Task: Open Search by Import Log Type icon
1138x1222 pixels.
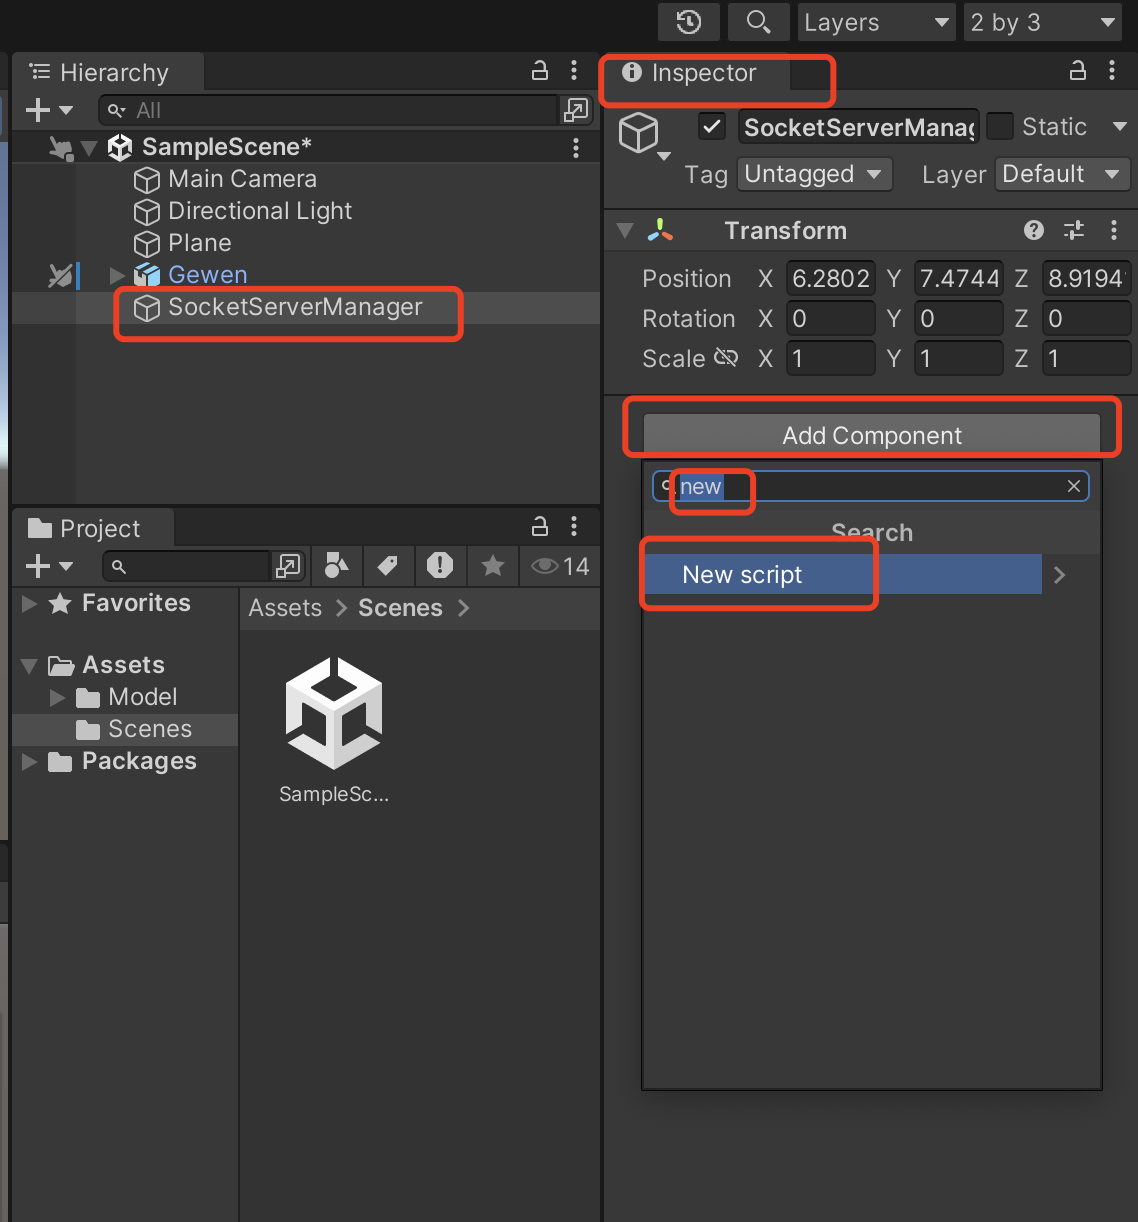Action: [440, 567]
